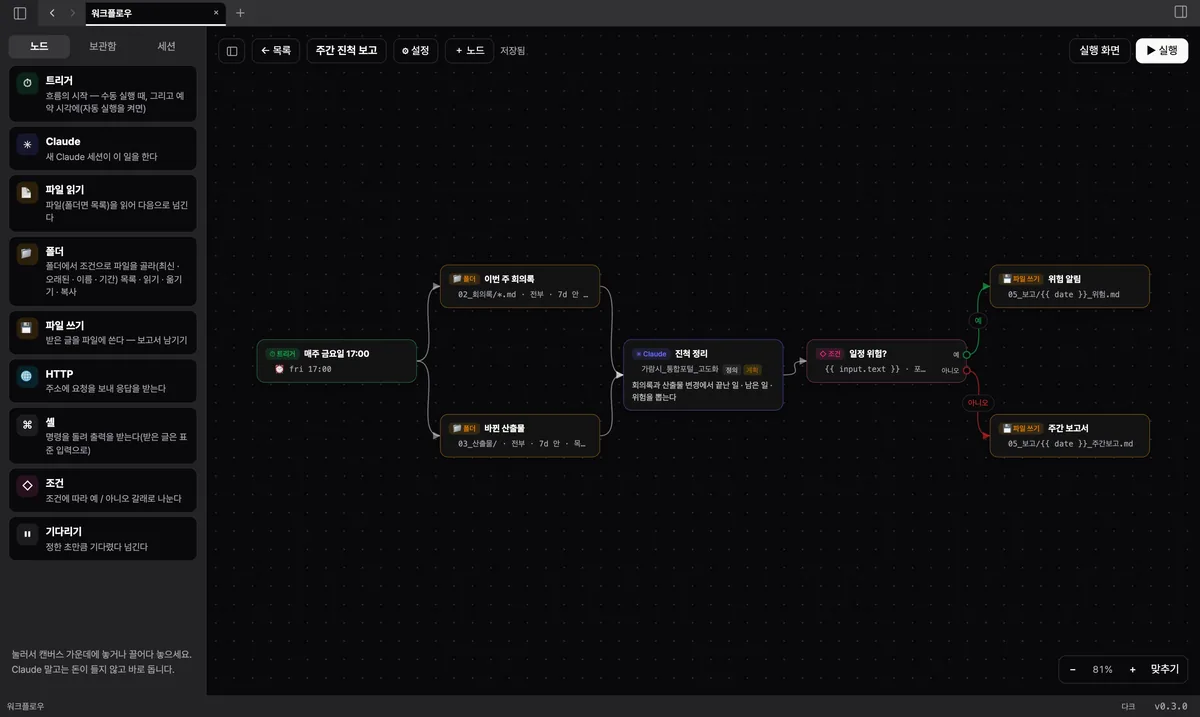The image size is (1200, 717).
Task: Switch to the 노드 tab
Action: coord(39,46)
